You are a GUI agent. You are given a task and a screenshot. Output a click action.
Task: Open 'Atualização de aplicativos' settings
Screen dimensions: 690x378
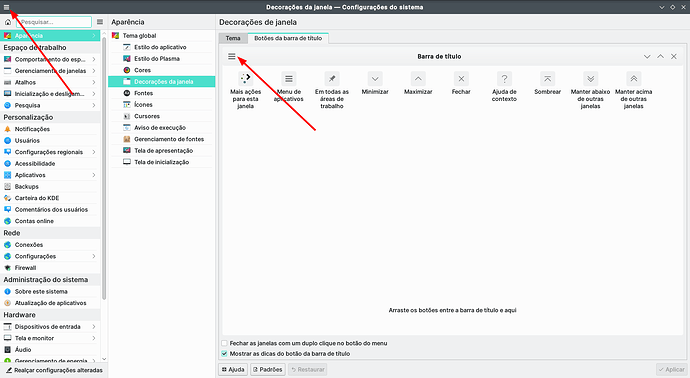pos(50,303)
